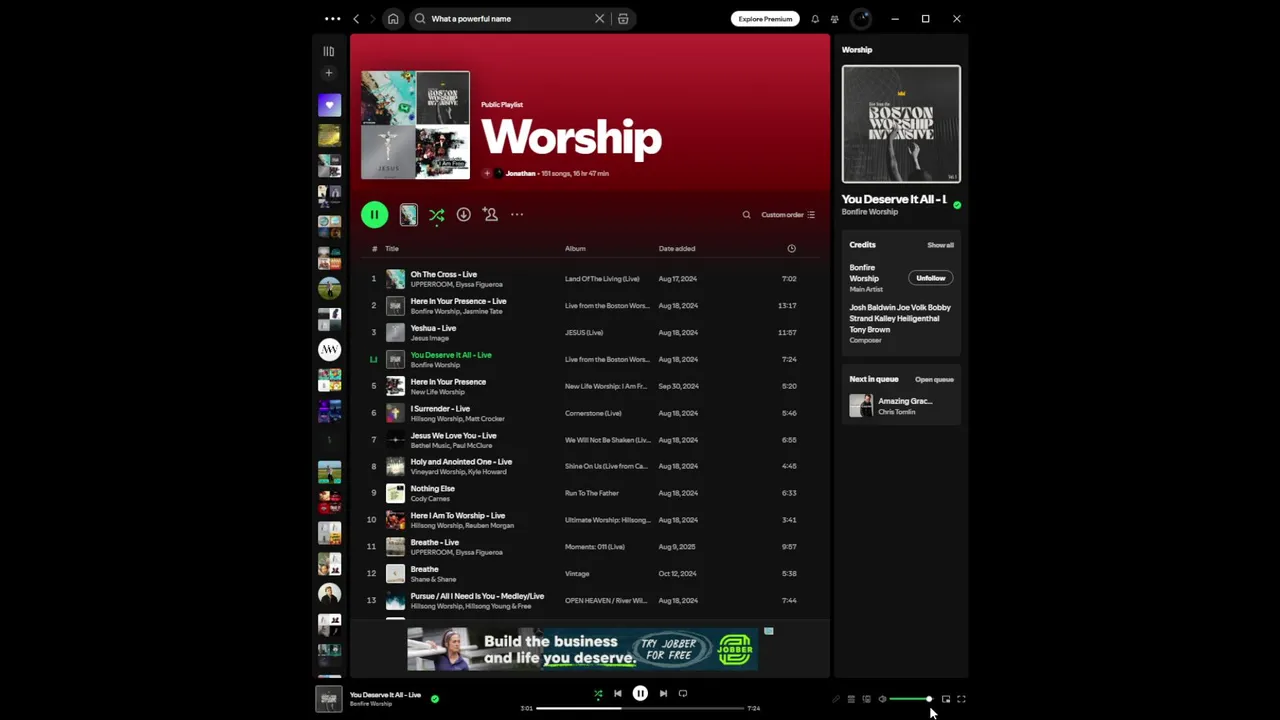Open the miniplayer

click(946, 699)
